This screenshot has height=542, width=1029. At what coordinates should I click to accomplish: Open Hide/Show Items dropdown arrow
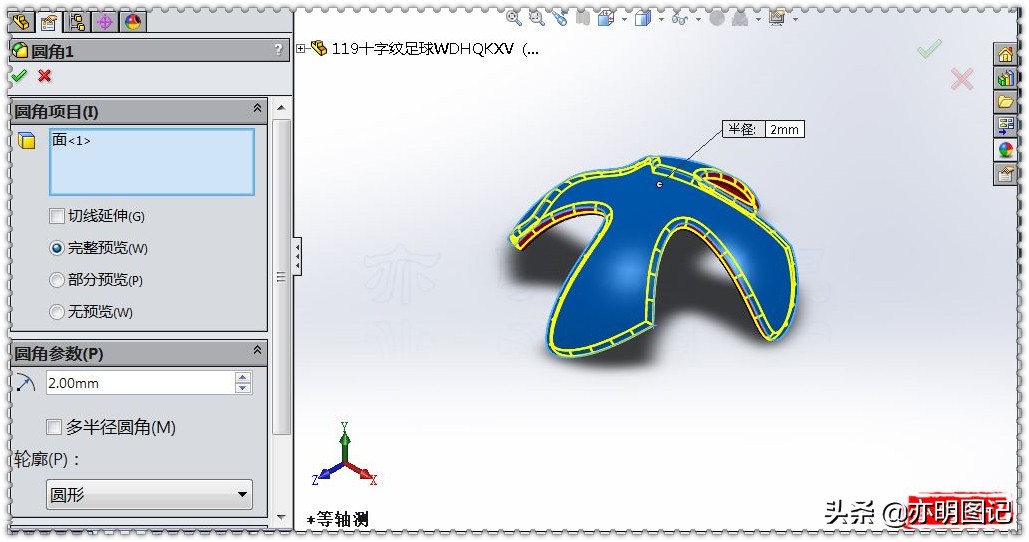pyautogui.click(x=698, y=19)
